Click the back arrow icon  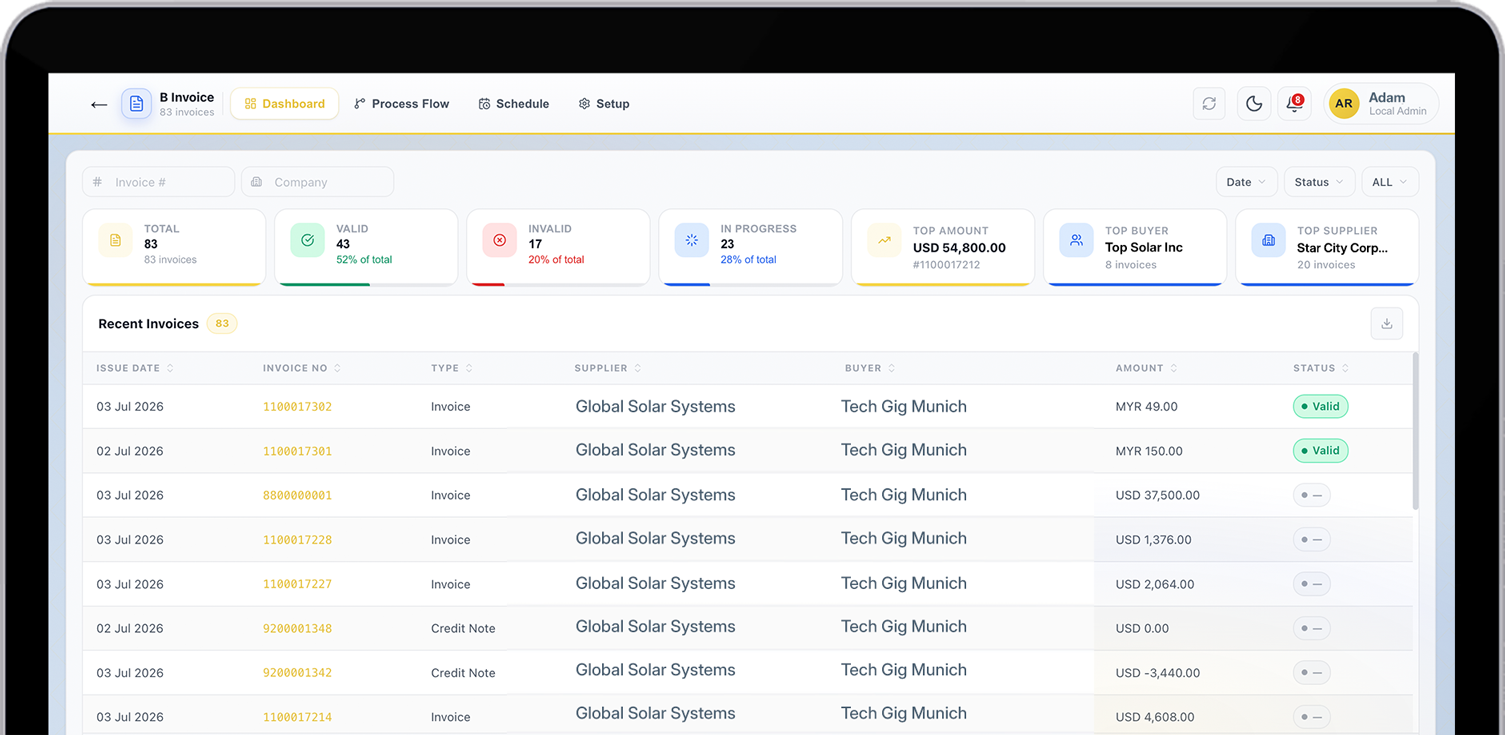pos(99,104)
